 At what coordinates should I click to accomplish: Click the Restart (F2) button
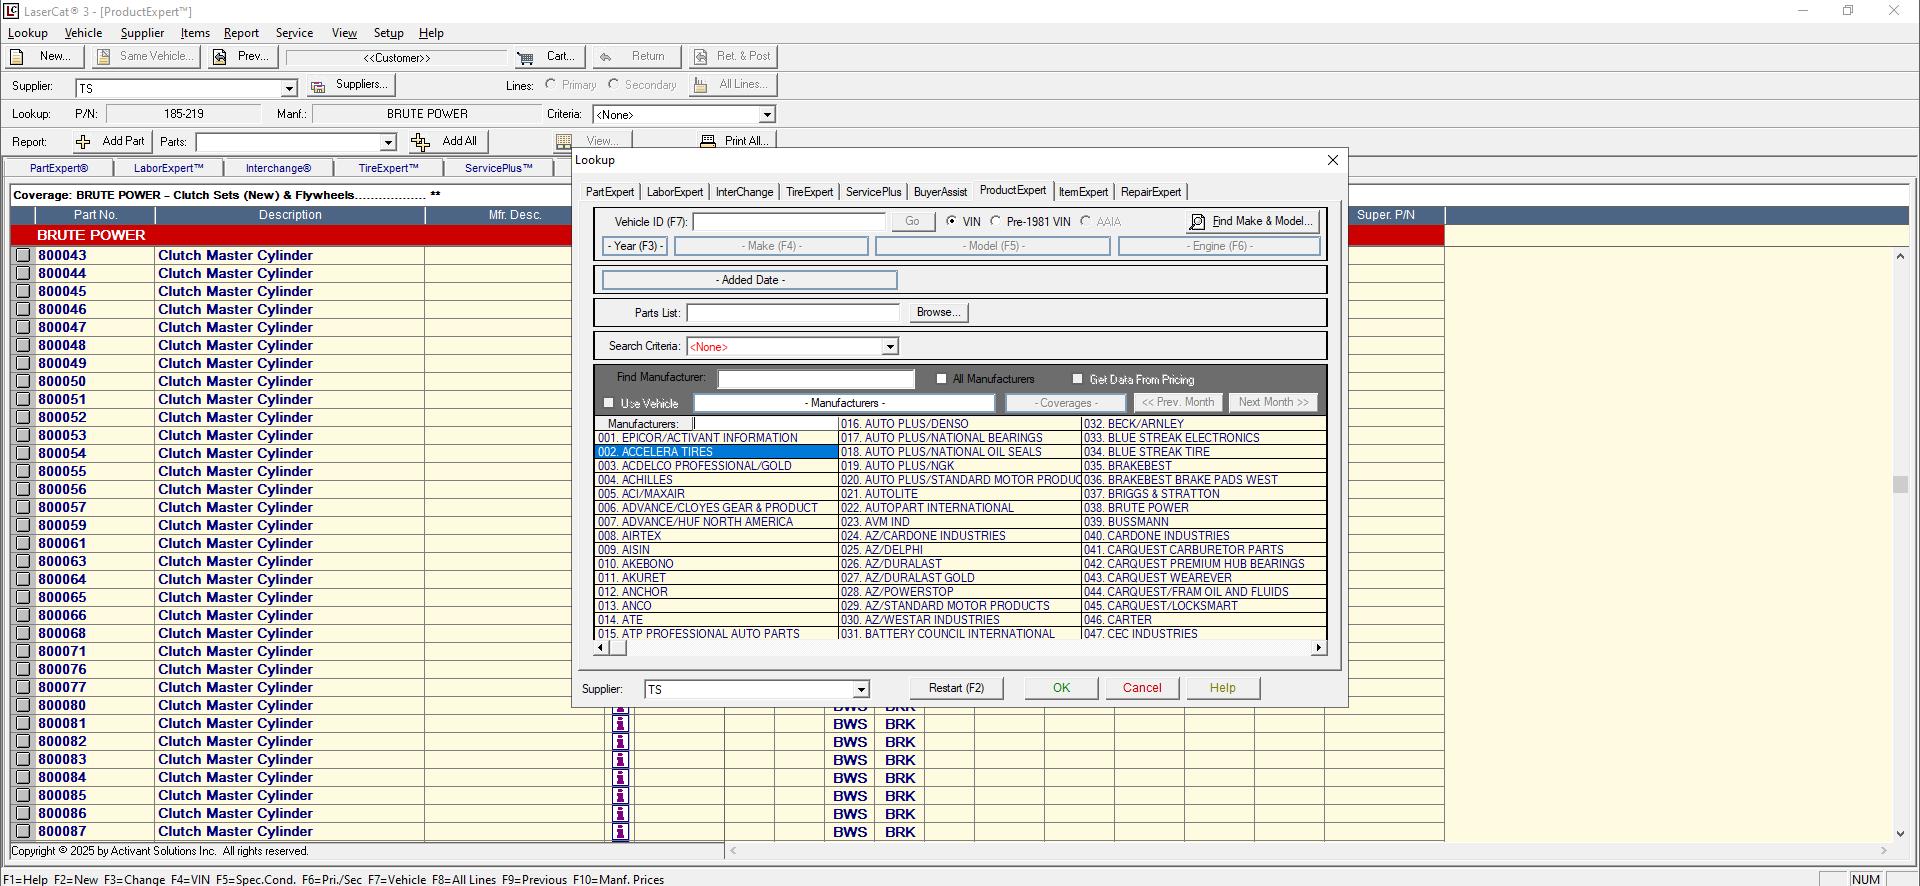[x=956, y=688]
